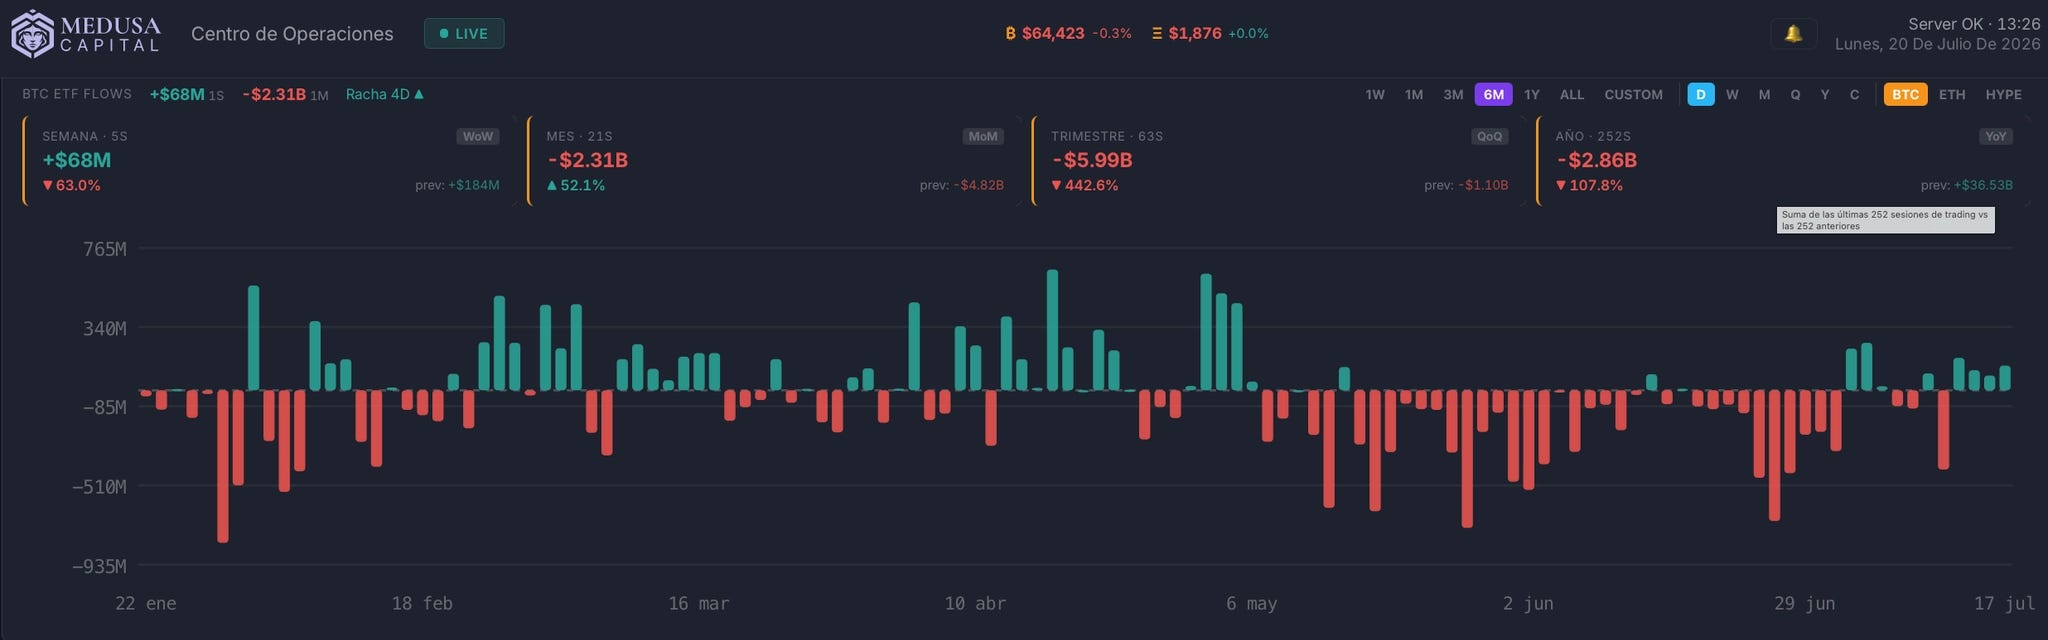2048x640 pixels.
Task: Open the CUSTOM date range picker
Action: click(1633, 94)
